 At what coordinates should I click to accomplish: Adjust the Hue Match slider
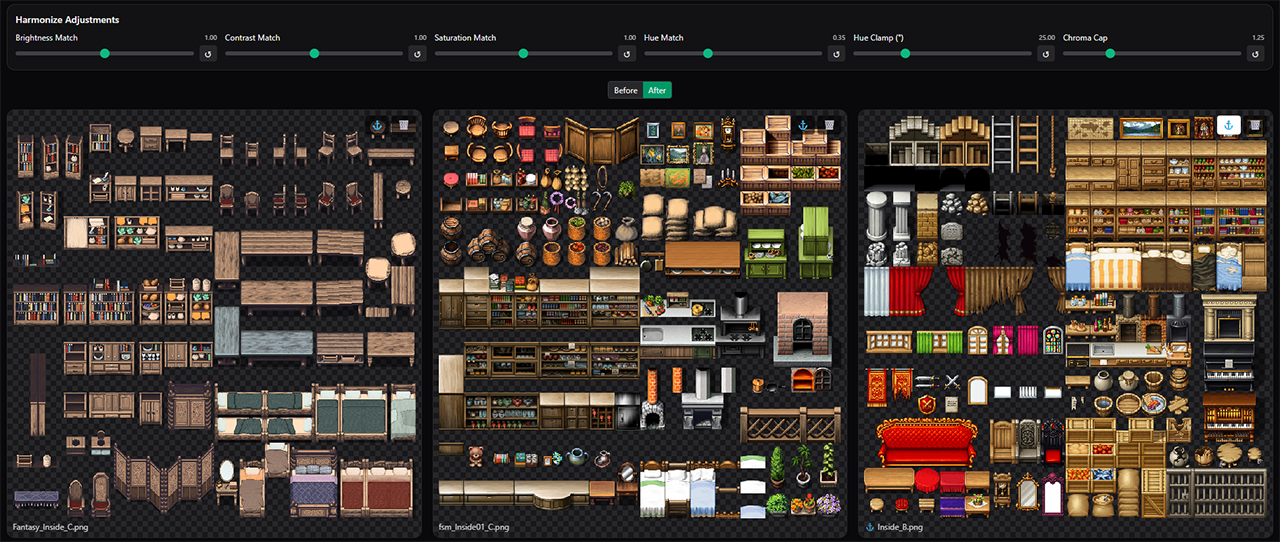733,54
